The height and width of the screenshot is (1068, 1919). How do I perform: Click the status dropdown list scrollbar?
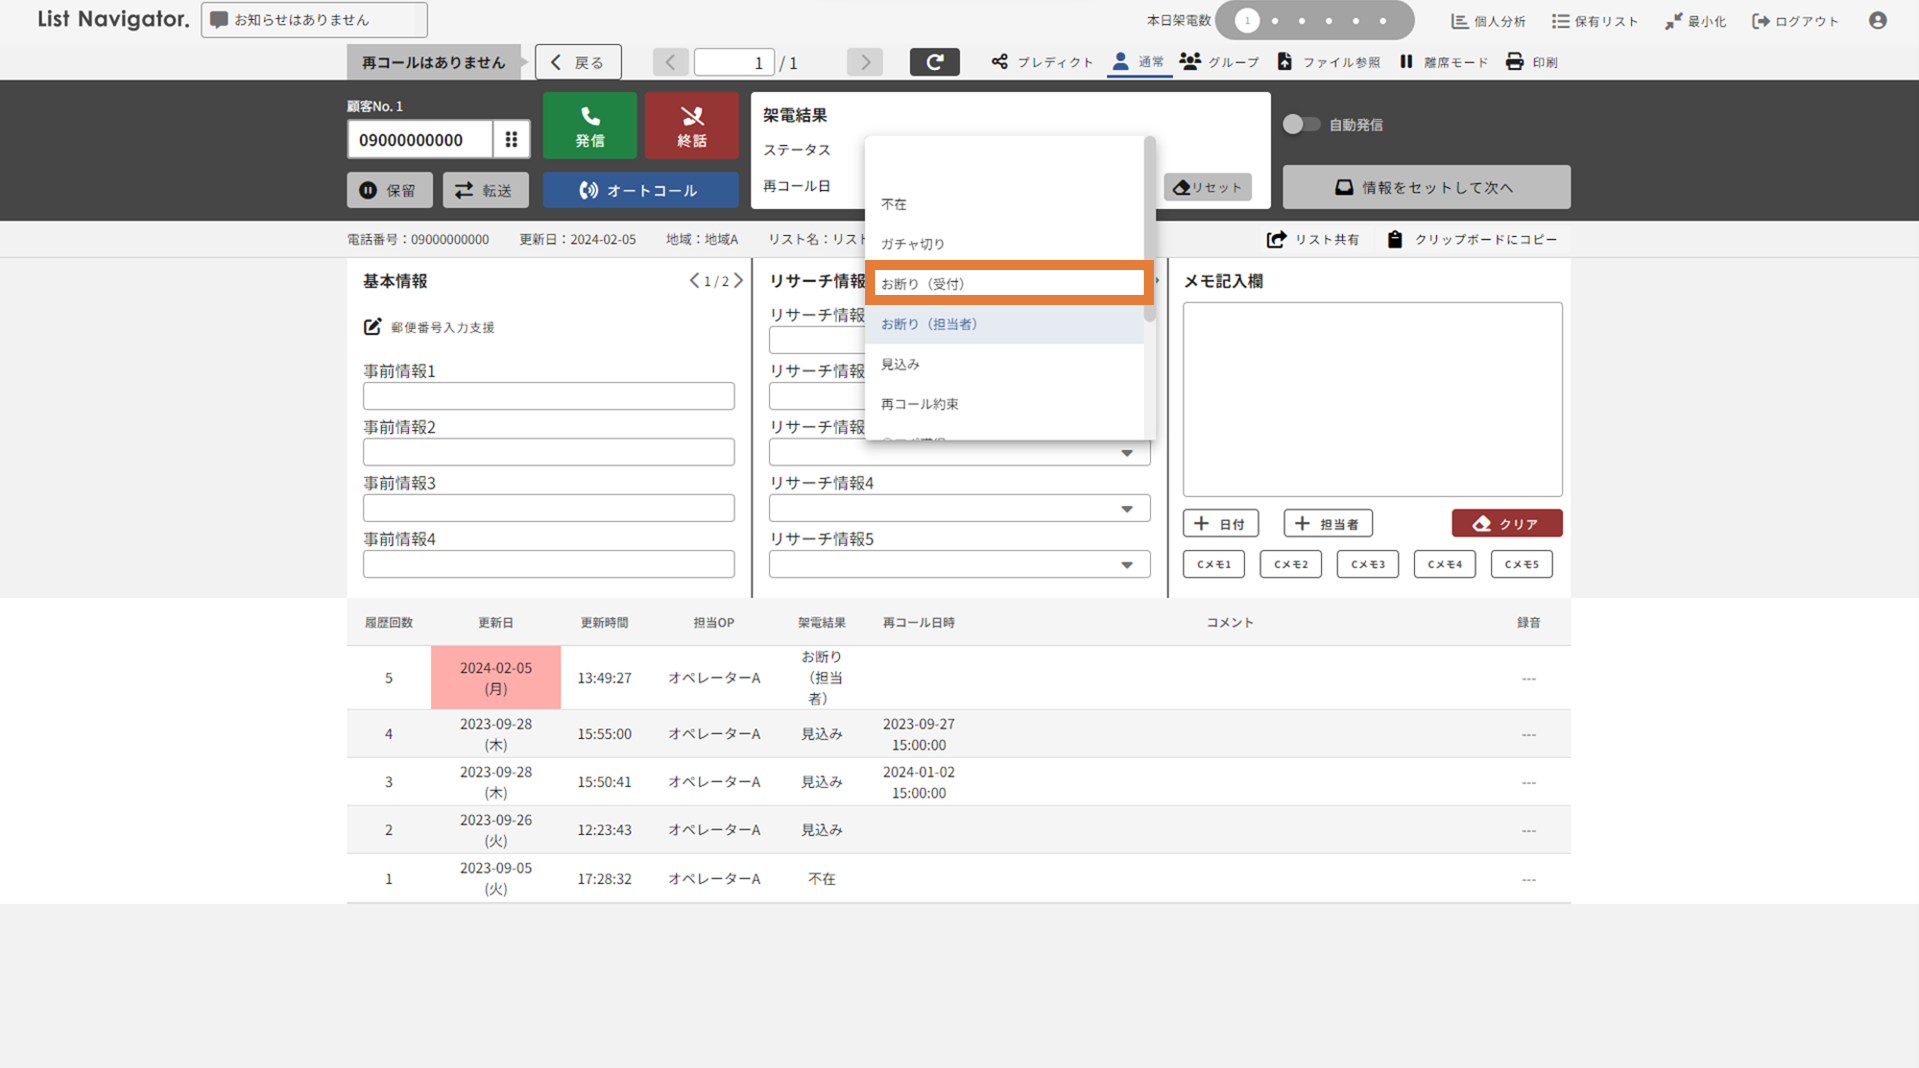click(1149, 230)
